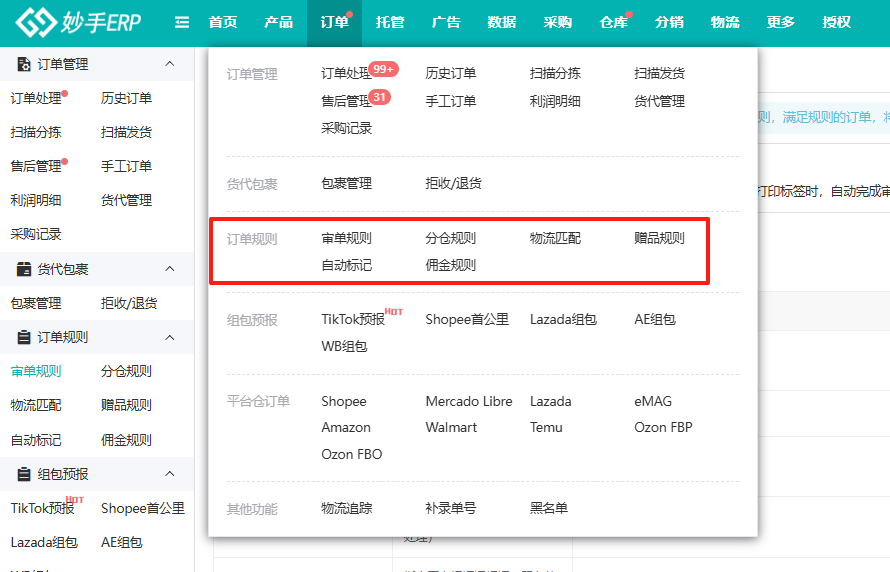Image resolution: width=890 pixels, height=572 pixels.
Task: Choose AE组包 in the dropdown panel
Action: pyautogui.click(x=655, y=319)
